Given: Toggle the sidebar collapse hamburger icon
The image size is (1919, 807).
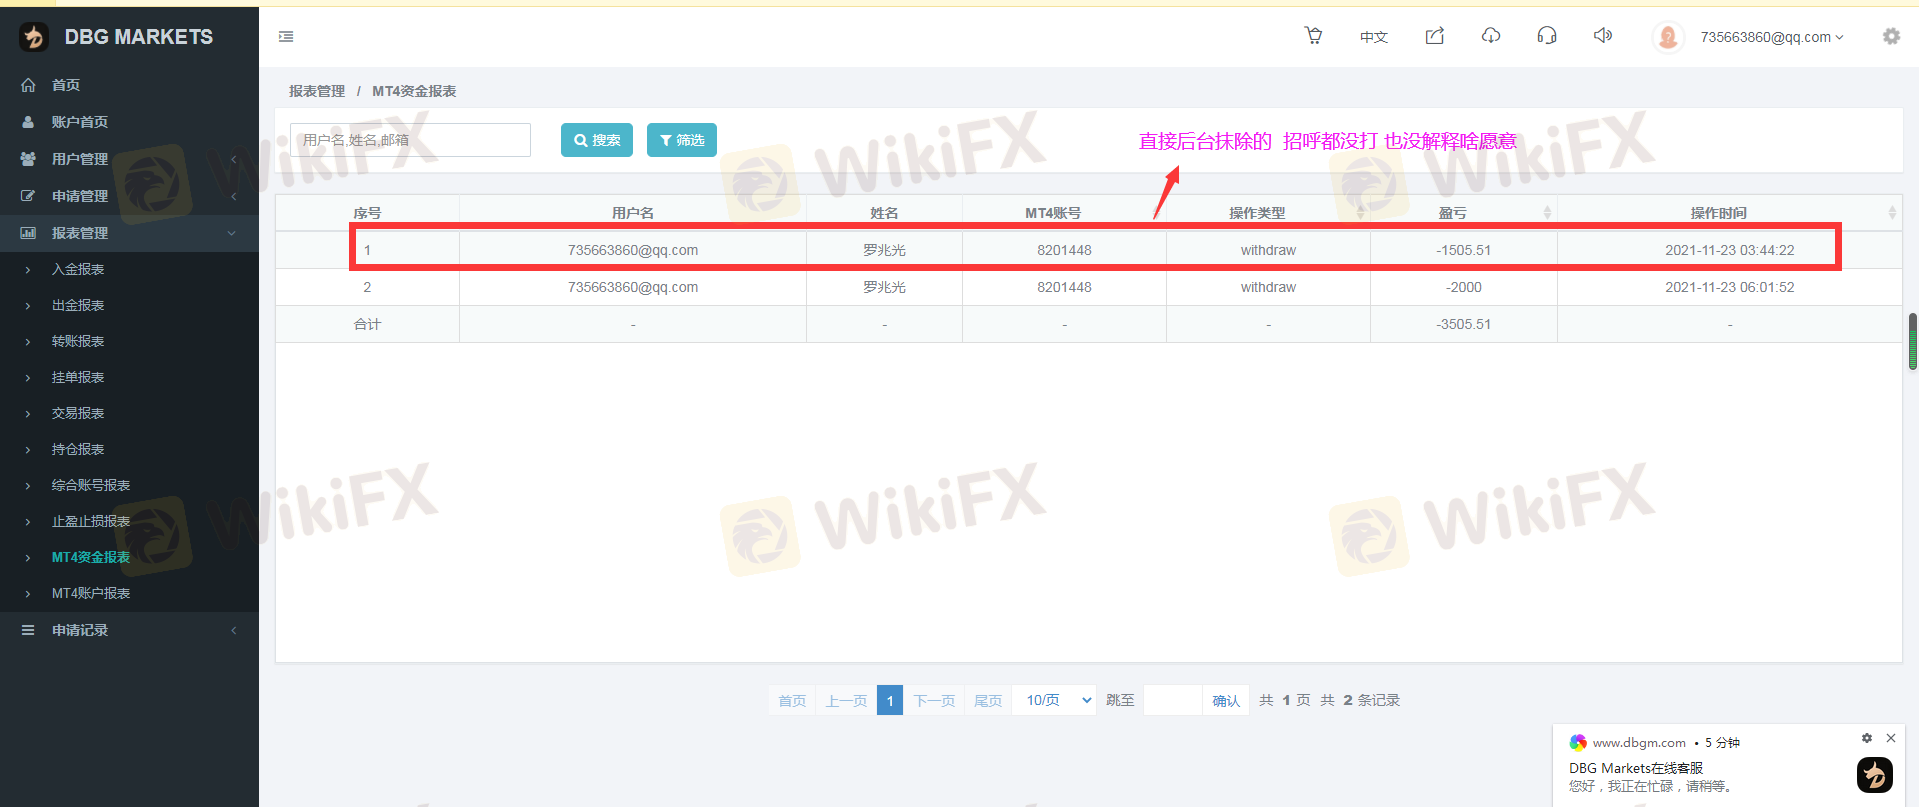Looking at the screenshot, I should pyautogui.click(x=286, y=37).
